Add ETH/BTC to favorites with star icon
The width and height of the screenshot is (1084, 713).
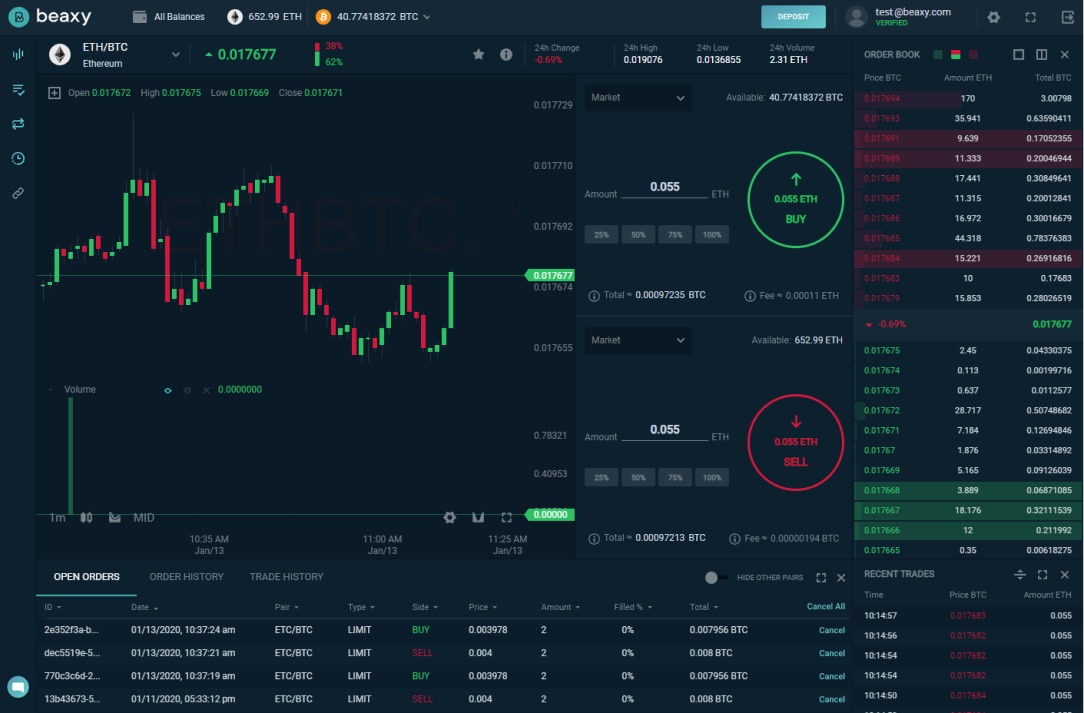pos(479,55)
